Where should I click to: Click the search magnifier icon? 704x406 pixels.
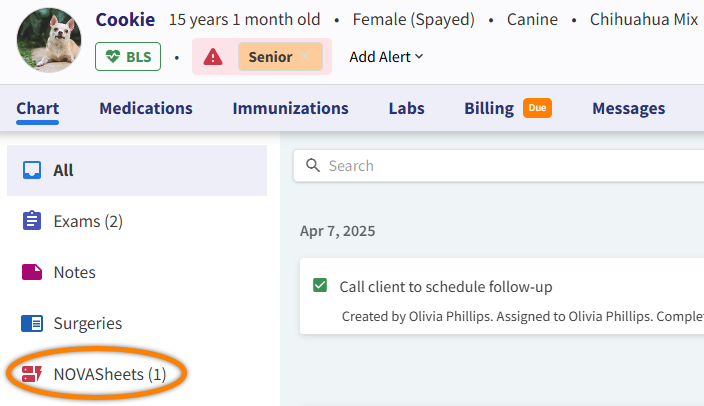(x=312, y=165)
